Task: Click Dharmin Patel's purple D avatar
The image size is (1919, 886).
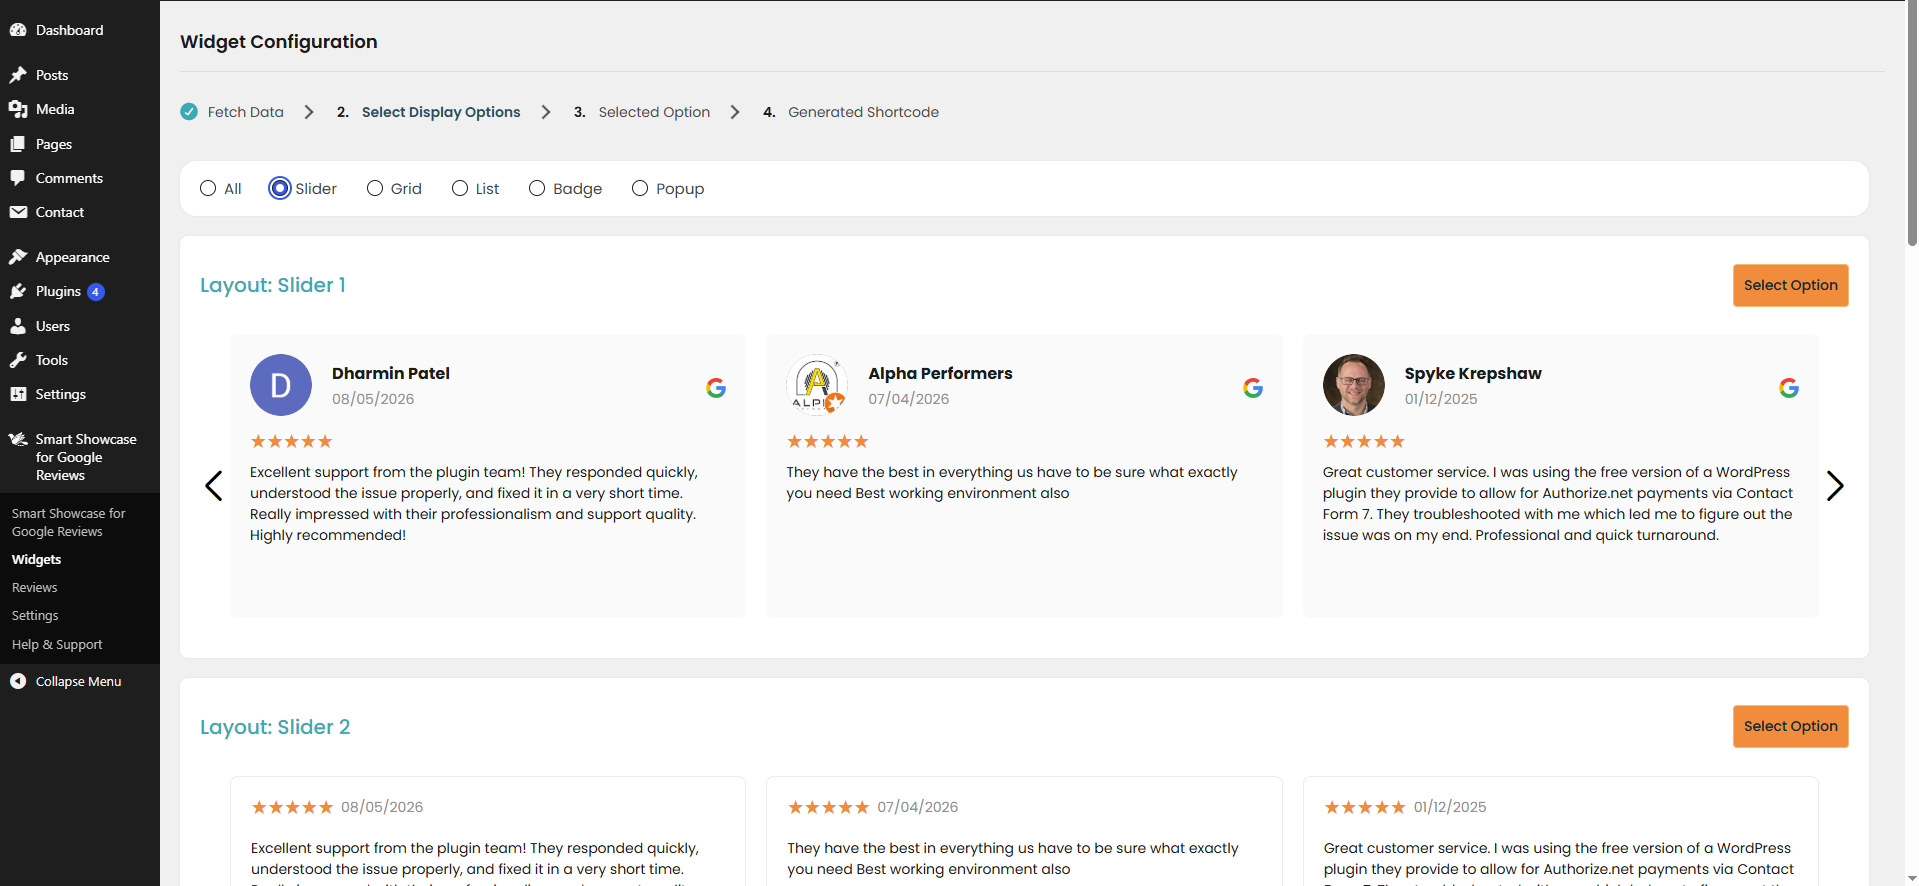Action: point(281,385)
